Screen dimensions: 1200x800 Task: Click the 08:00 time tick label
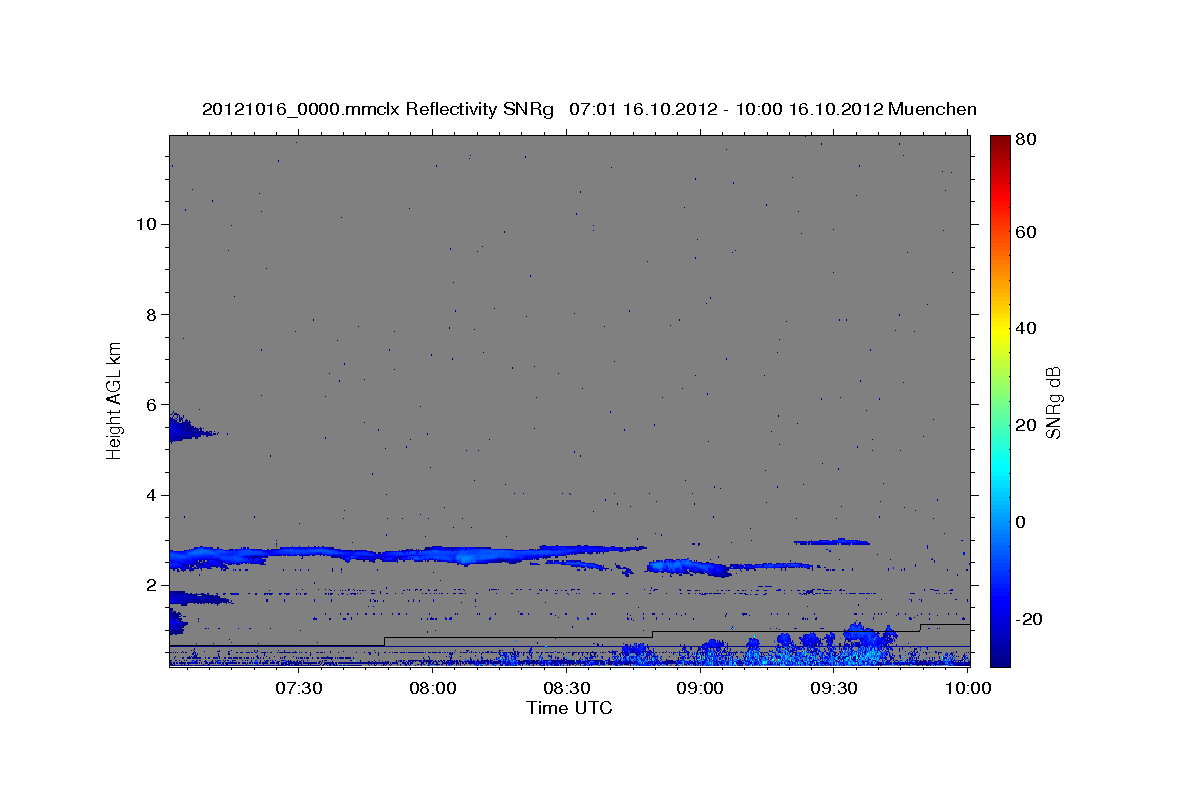point(433,689)
